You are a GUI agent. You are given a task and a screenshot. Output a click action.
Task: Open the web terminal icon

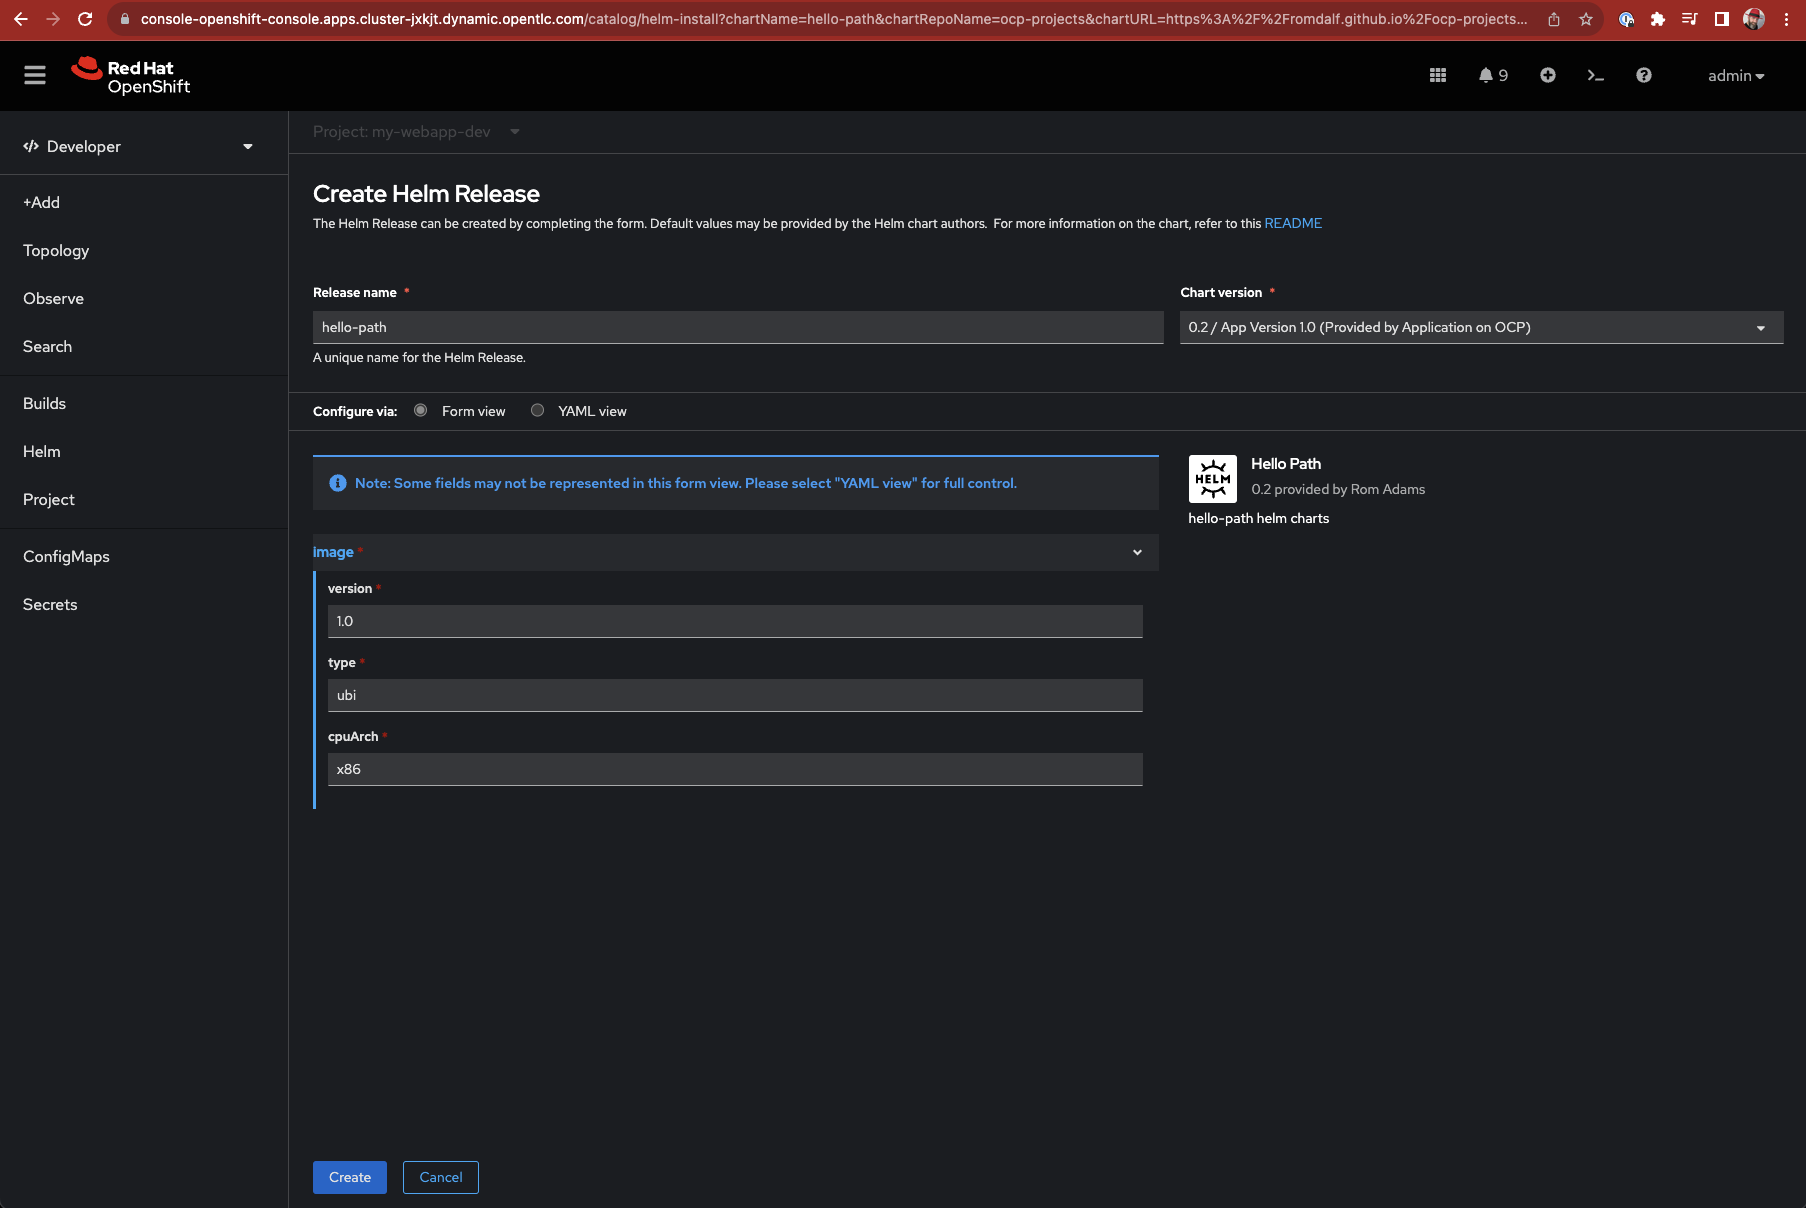click(1595, 75)
